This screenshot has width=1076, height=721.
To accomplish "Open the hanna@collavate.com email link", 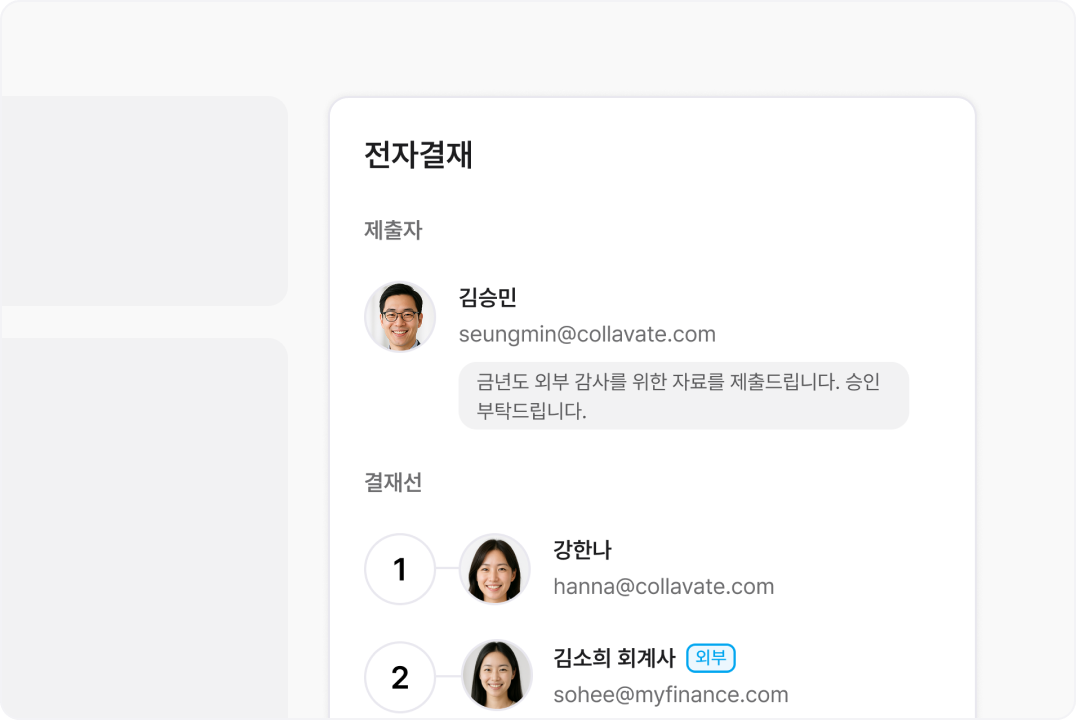I will [664, 587].
